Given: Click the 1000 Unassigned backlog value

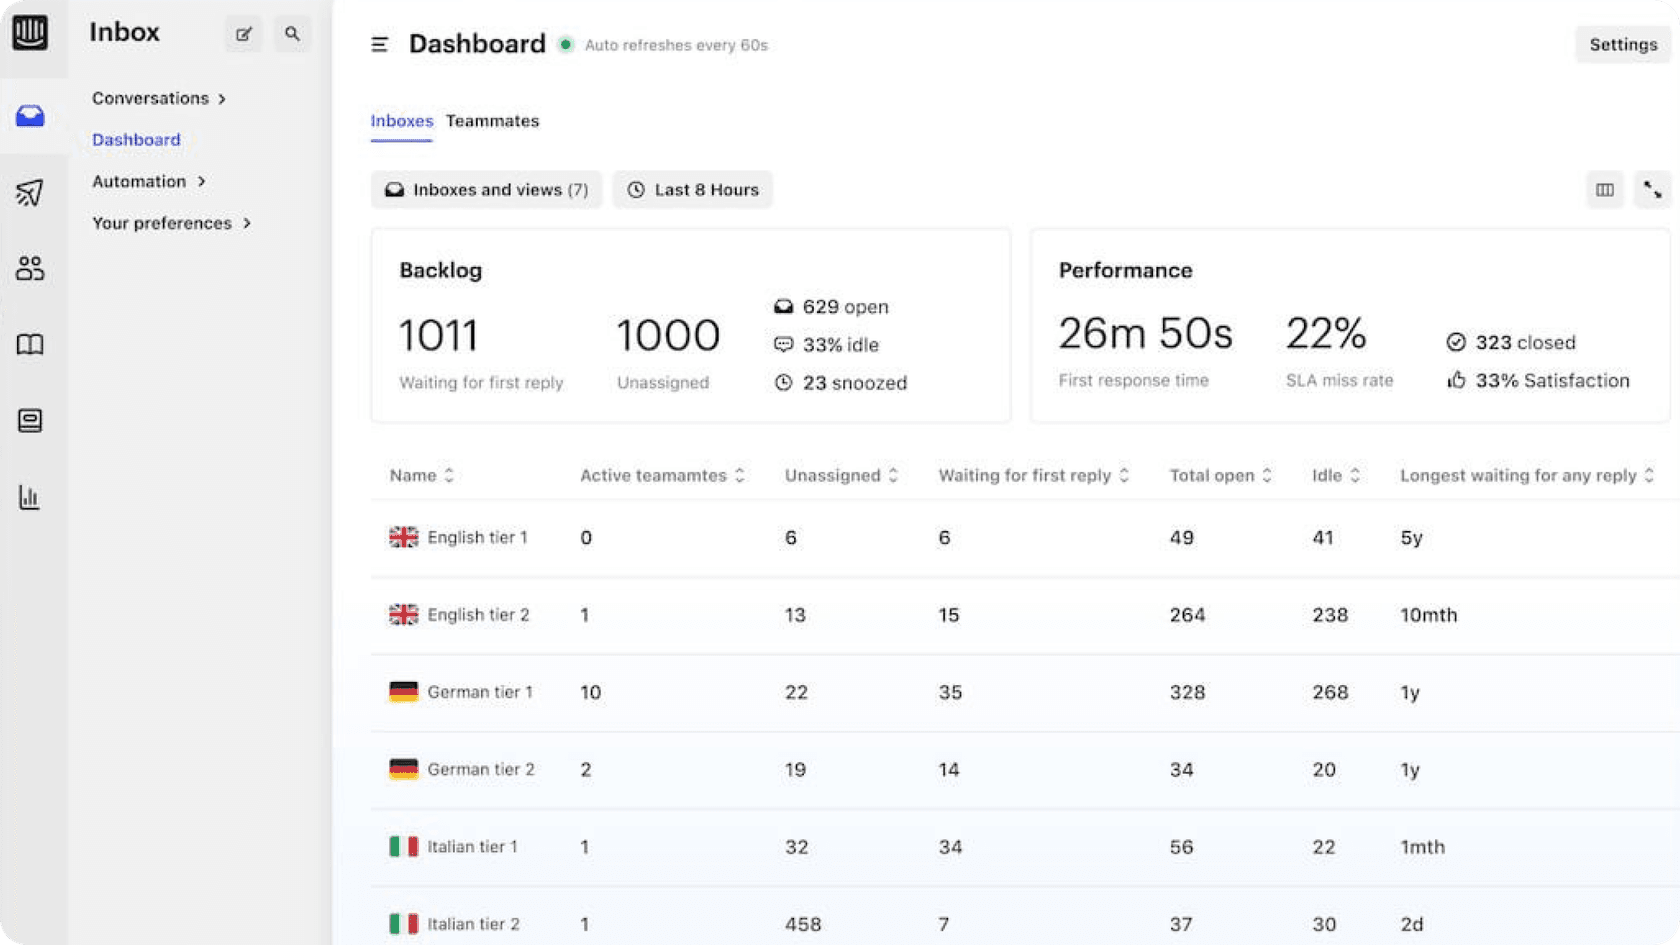Looking at the screenshot, I should 668,335.
